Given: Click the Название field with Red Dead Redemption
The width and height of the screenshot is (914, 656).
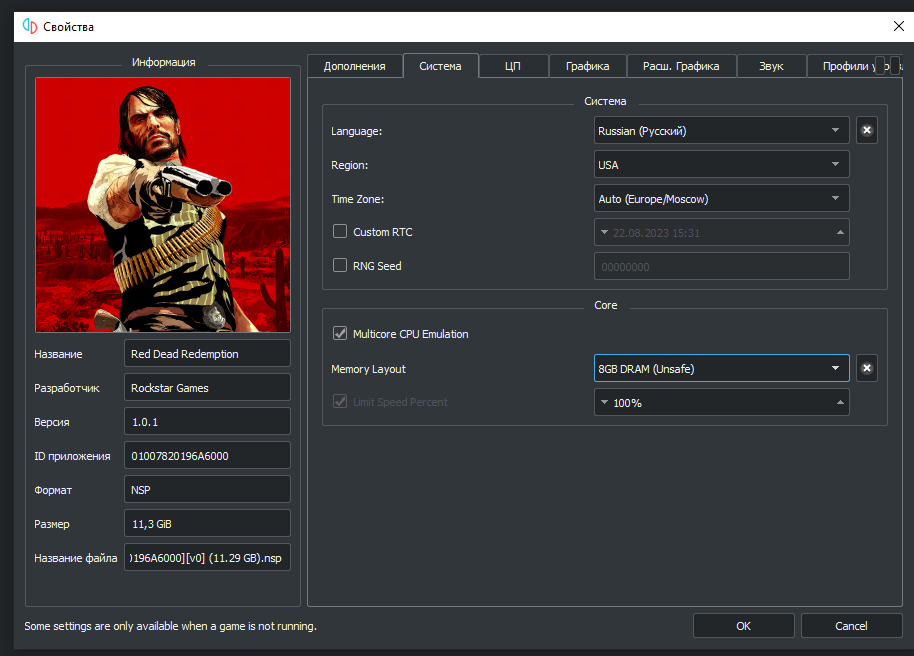Looking at the screenshot, I should (x=207, y=353).
